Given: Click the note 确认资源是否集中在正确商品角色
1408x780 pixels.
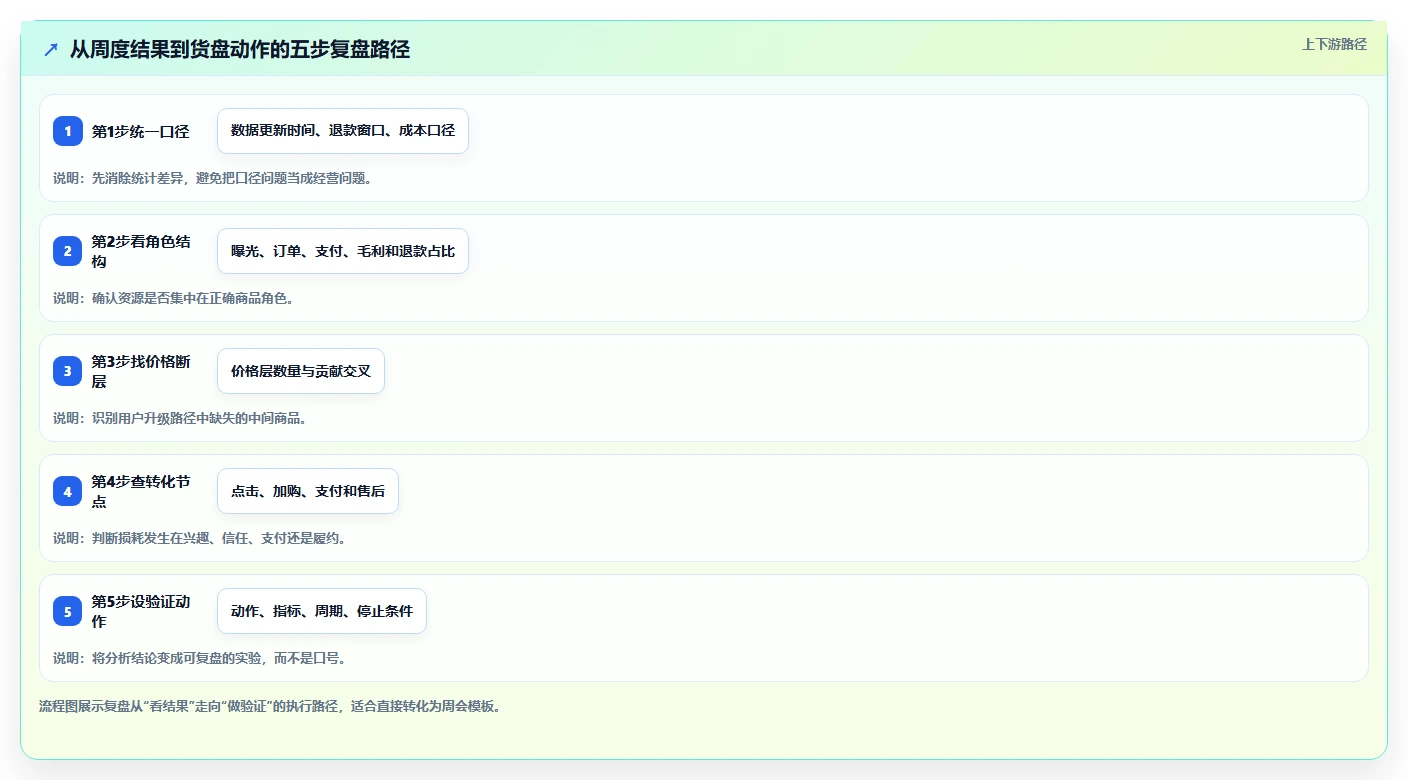Looking at the screenshot, I should [193, 298].
